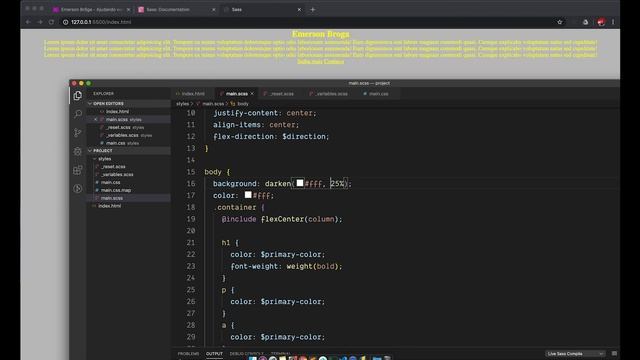Click weight(bold) on line 23
640x360 pixels.
[313, 267]
